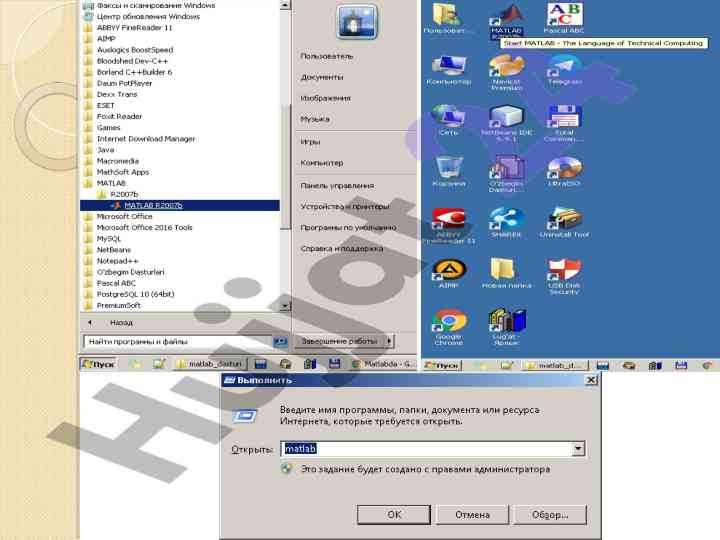Open the MATLAB desktop shortcut
Image resolution: width=720 pixels, height=540 pixels.
[507, 17]
